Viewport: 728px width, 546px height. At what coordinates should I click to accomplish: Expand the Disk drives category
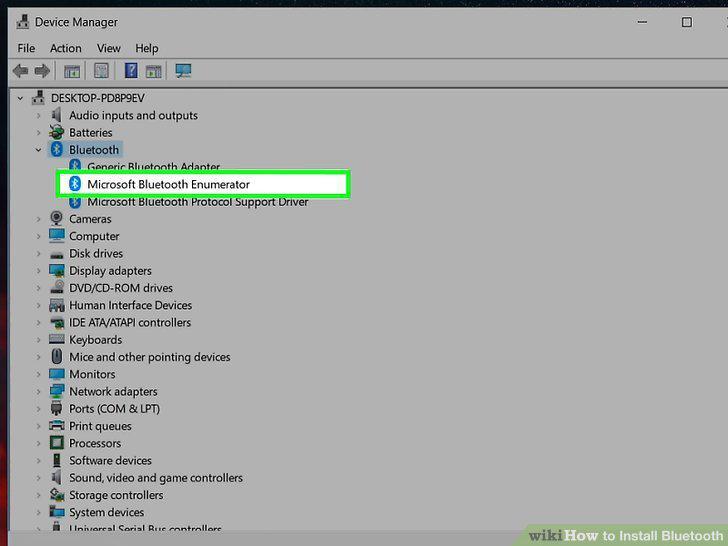(x=39, y=254)
